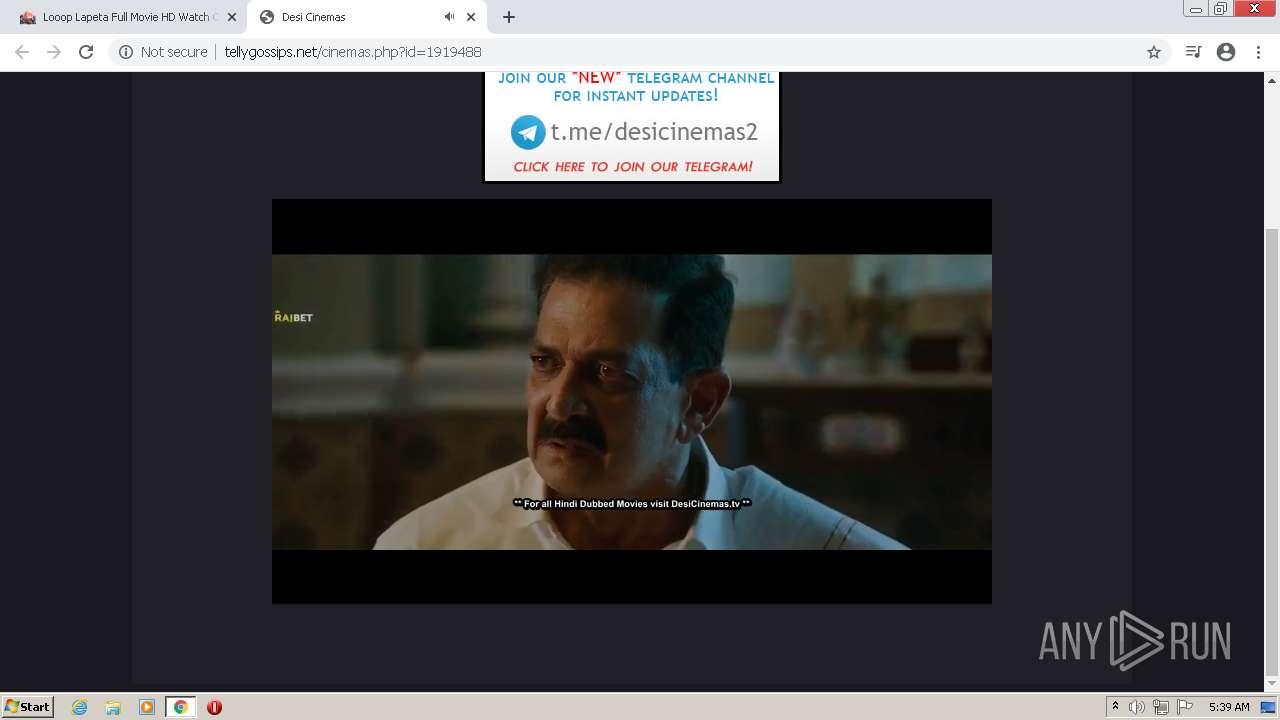Click the Show desktop button

1269,707
